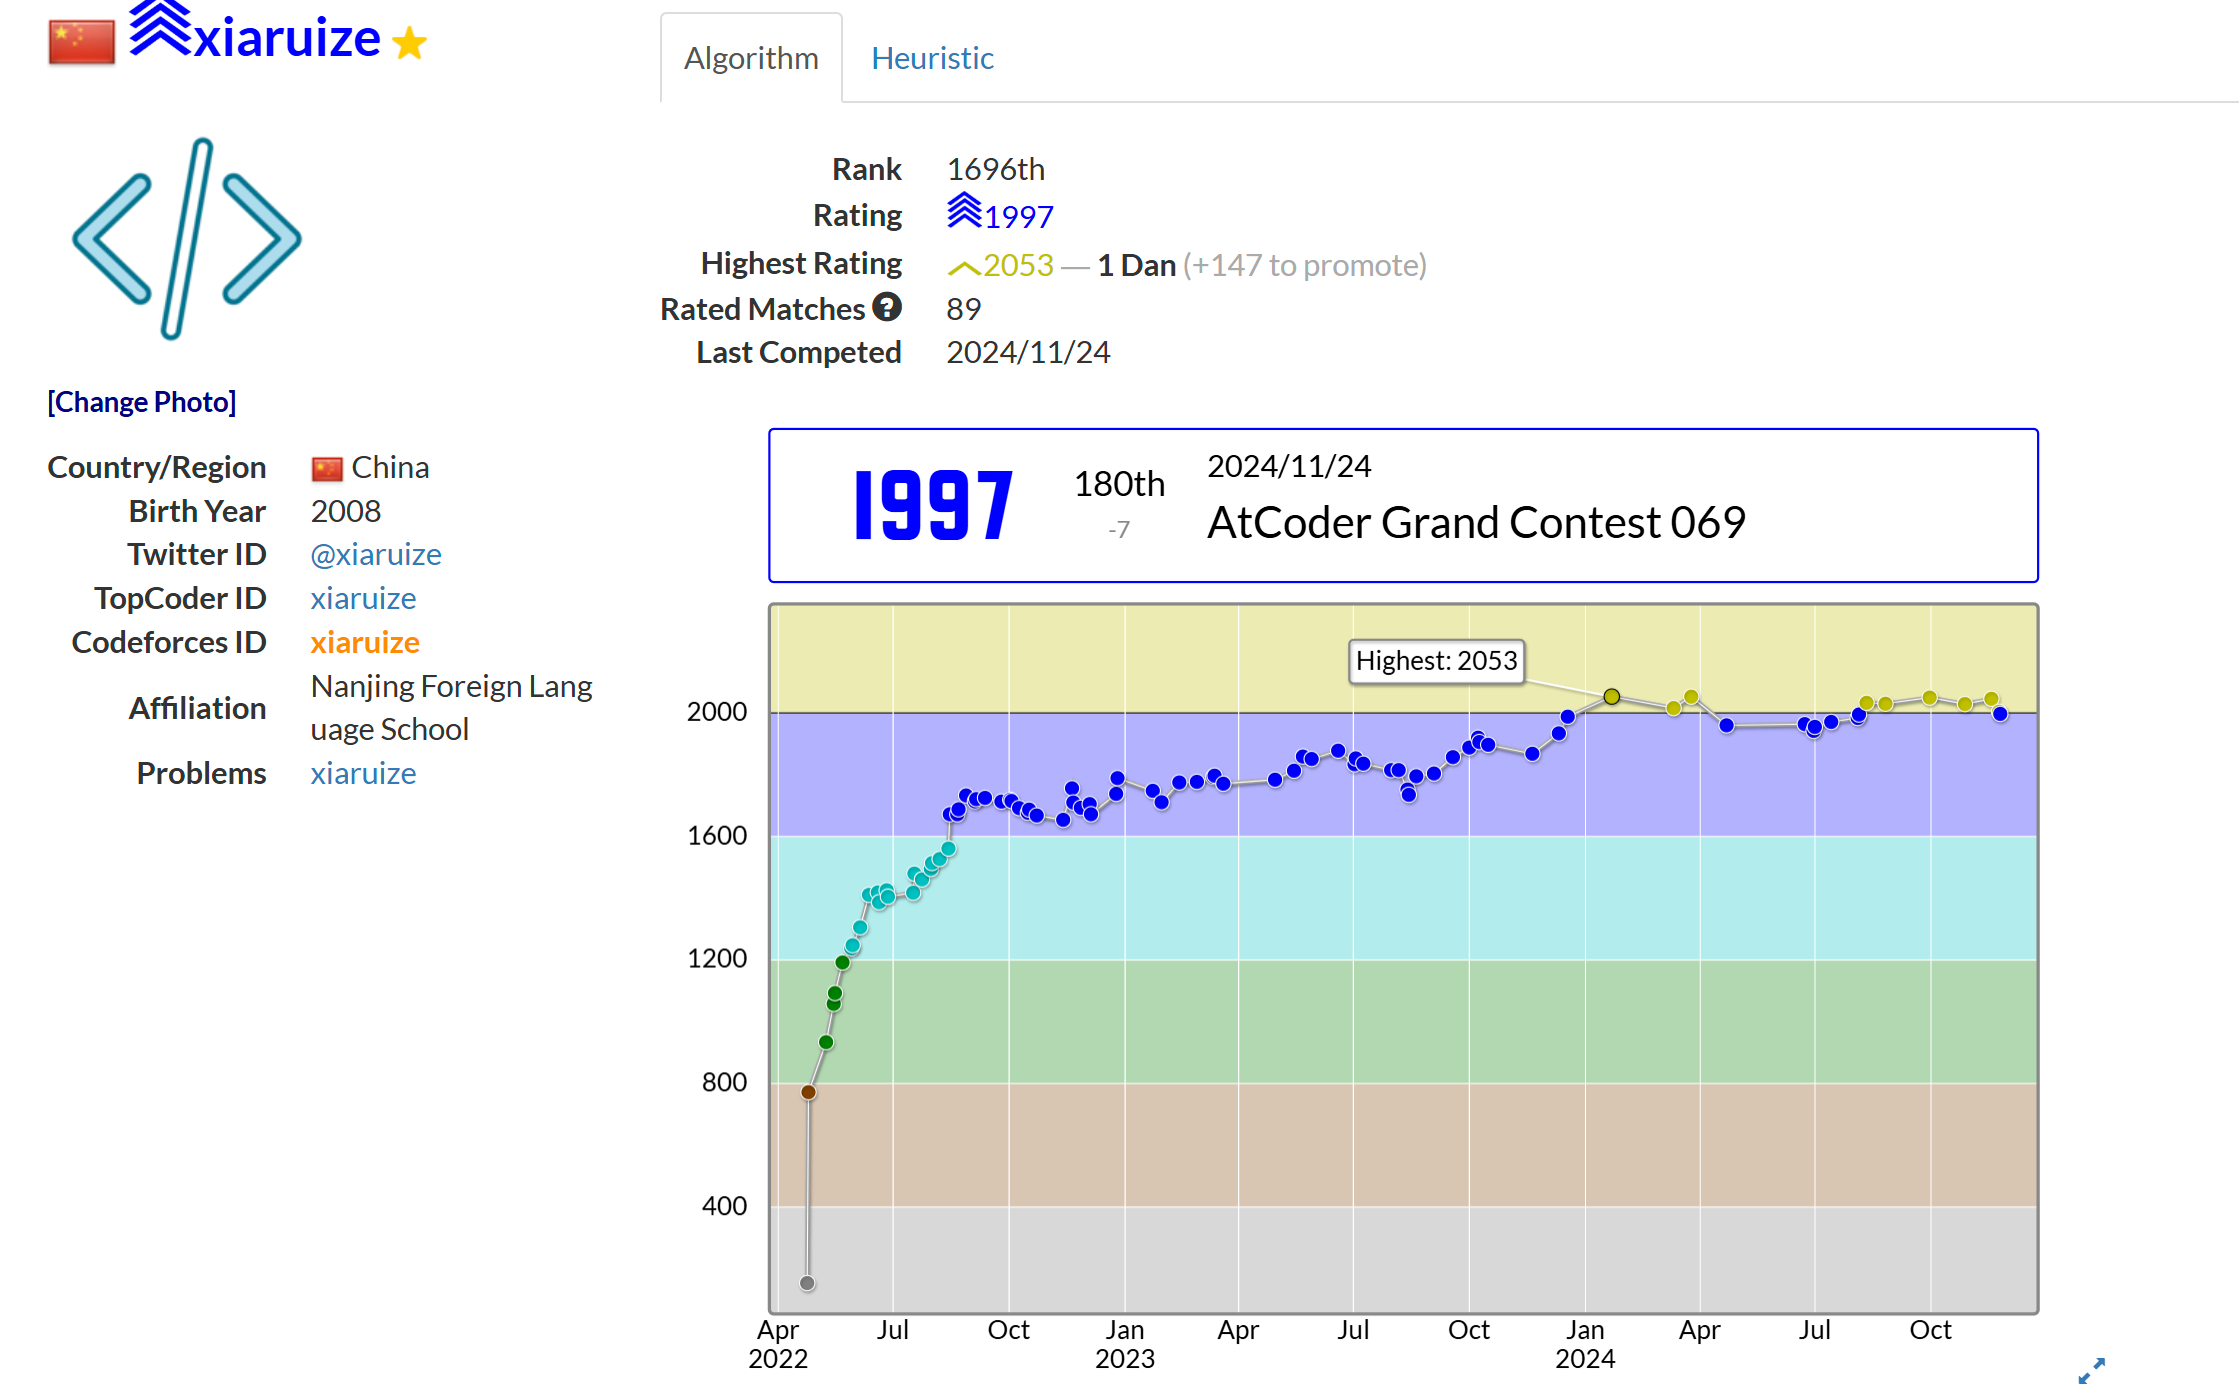Viewport: 2239px width, 1388px height.
Task: Click the AtCoder Grand Contest 069 title
Action: click(x=1475, y=522)
